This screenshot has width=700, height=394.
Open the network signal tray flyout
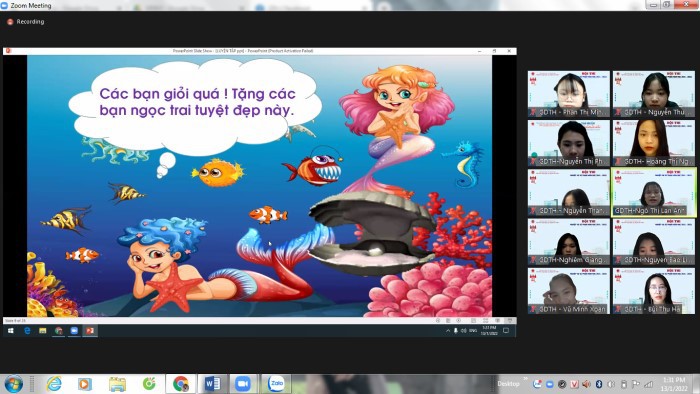point(648,384)
